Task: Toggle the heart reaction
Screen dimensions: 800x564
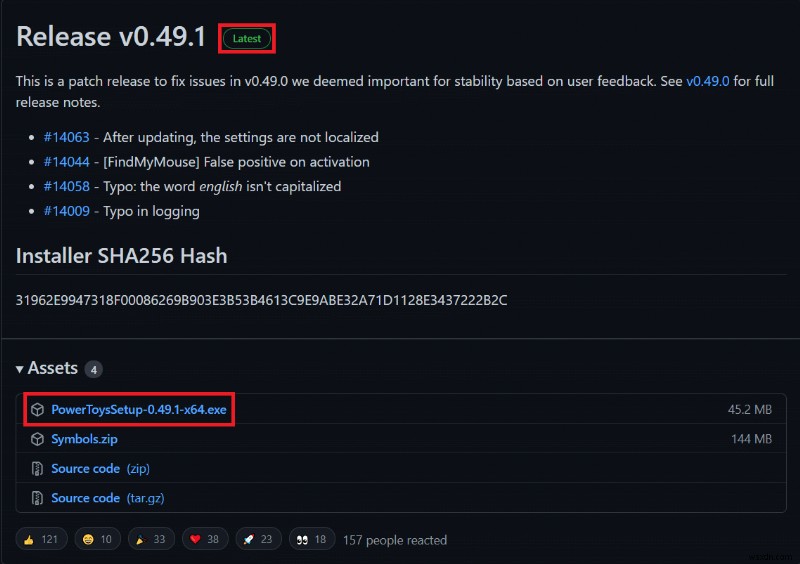Action: point(205,539)
